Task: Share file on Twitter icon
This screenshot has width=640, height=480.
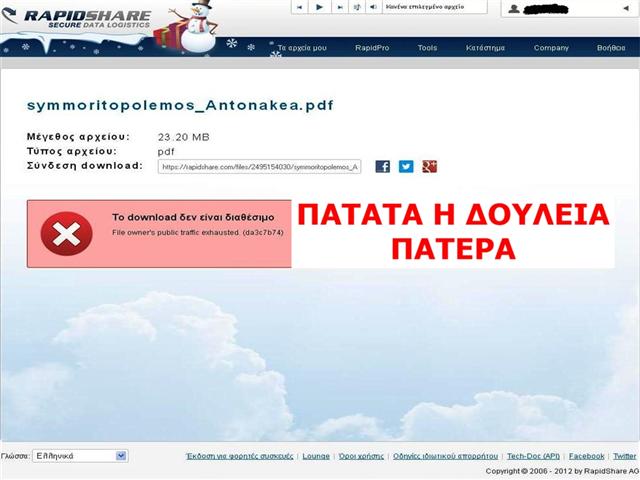Action: tap(406, 166)
